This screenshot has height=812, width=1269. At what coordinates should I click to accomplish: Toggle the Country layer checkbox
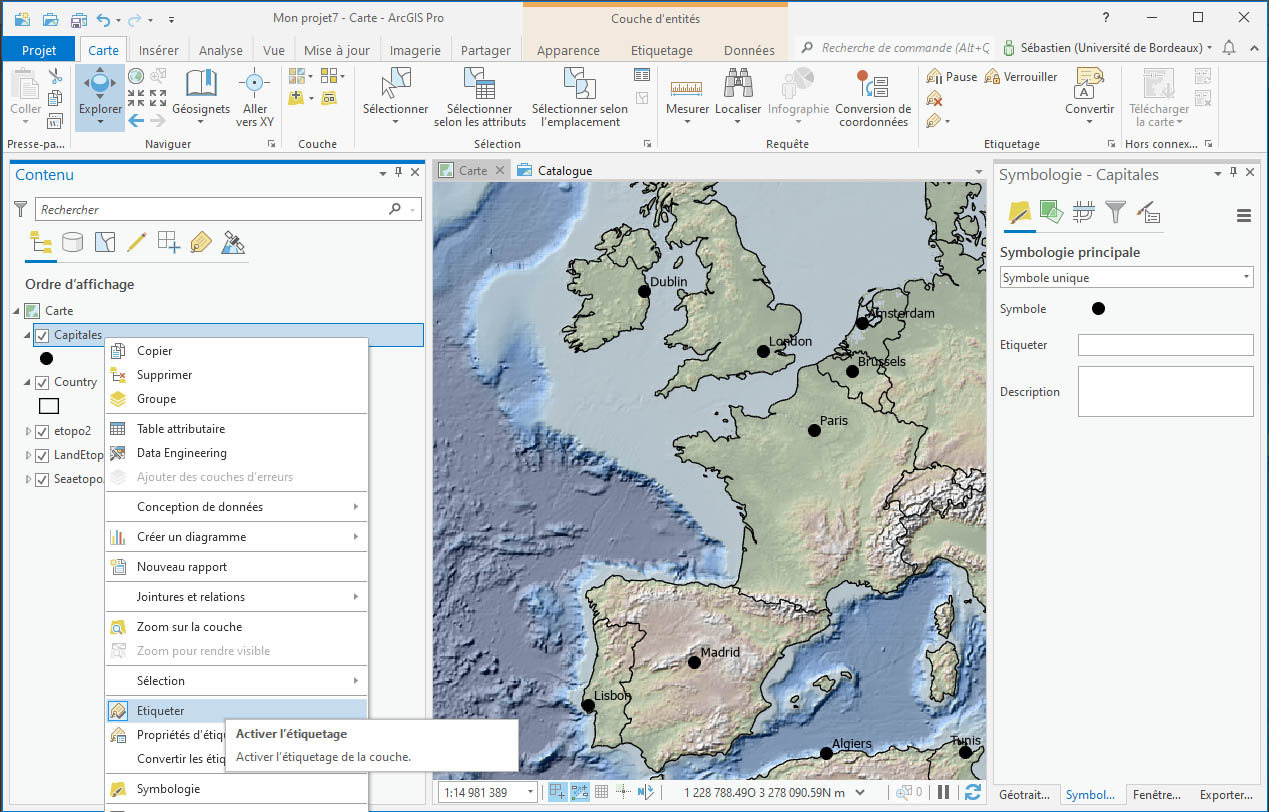(x=42, y=382)
